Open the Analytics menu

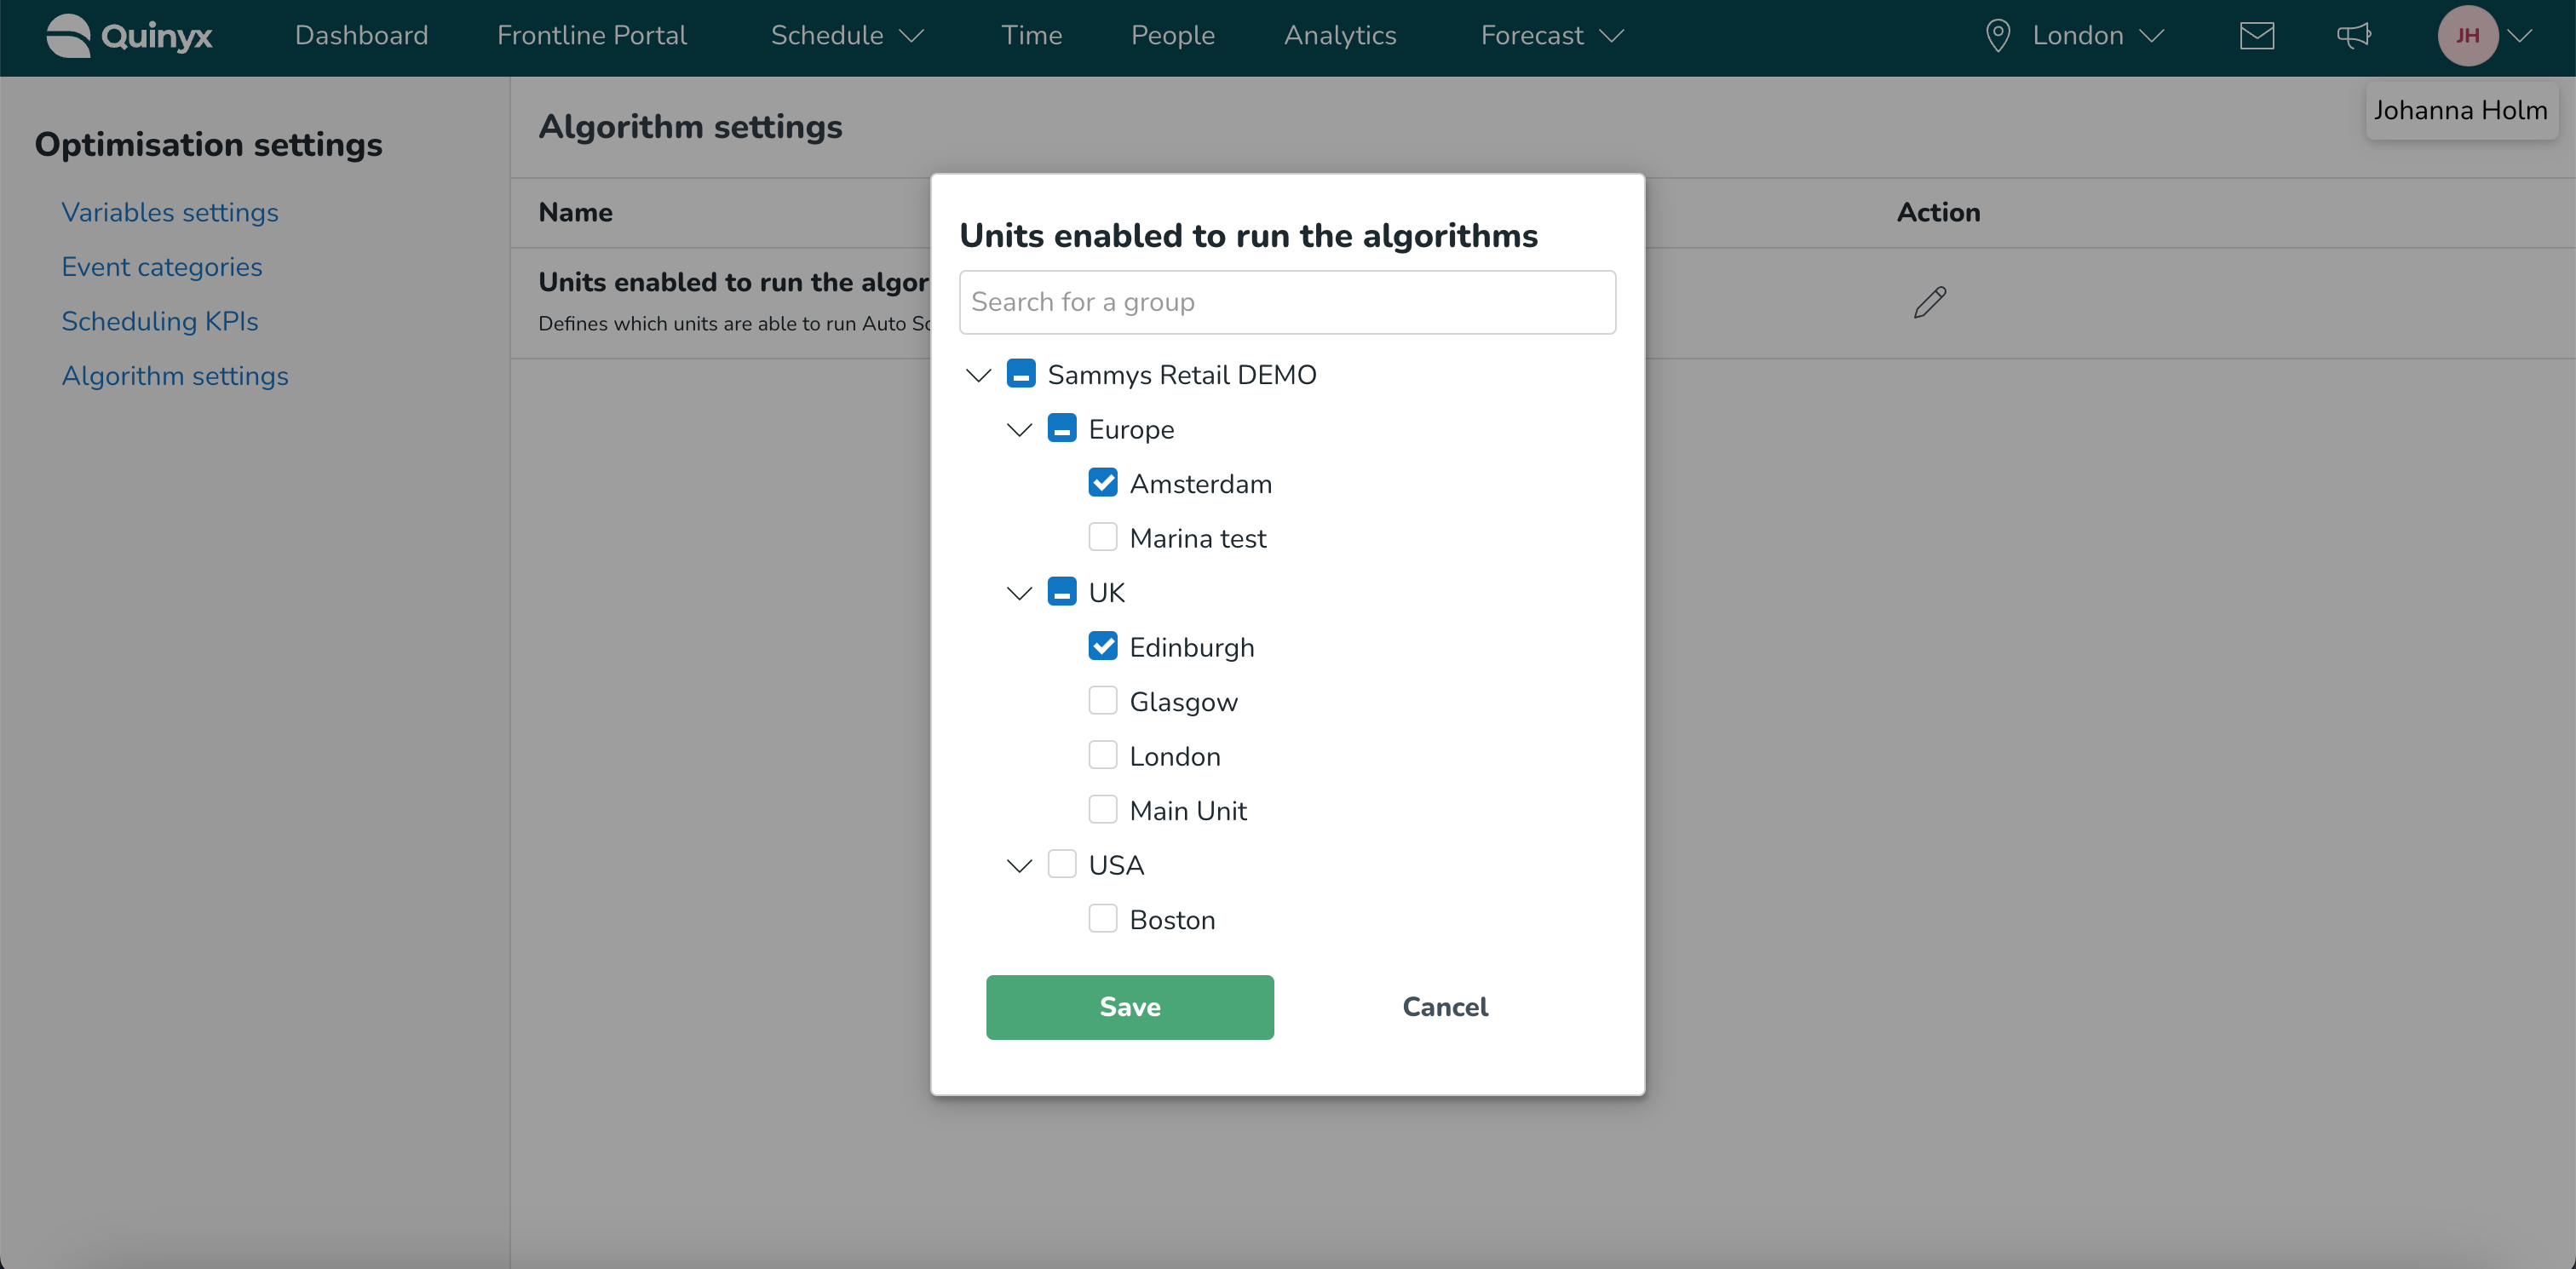[1340, 36]
